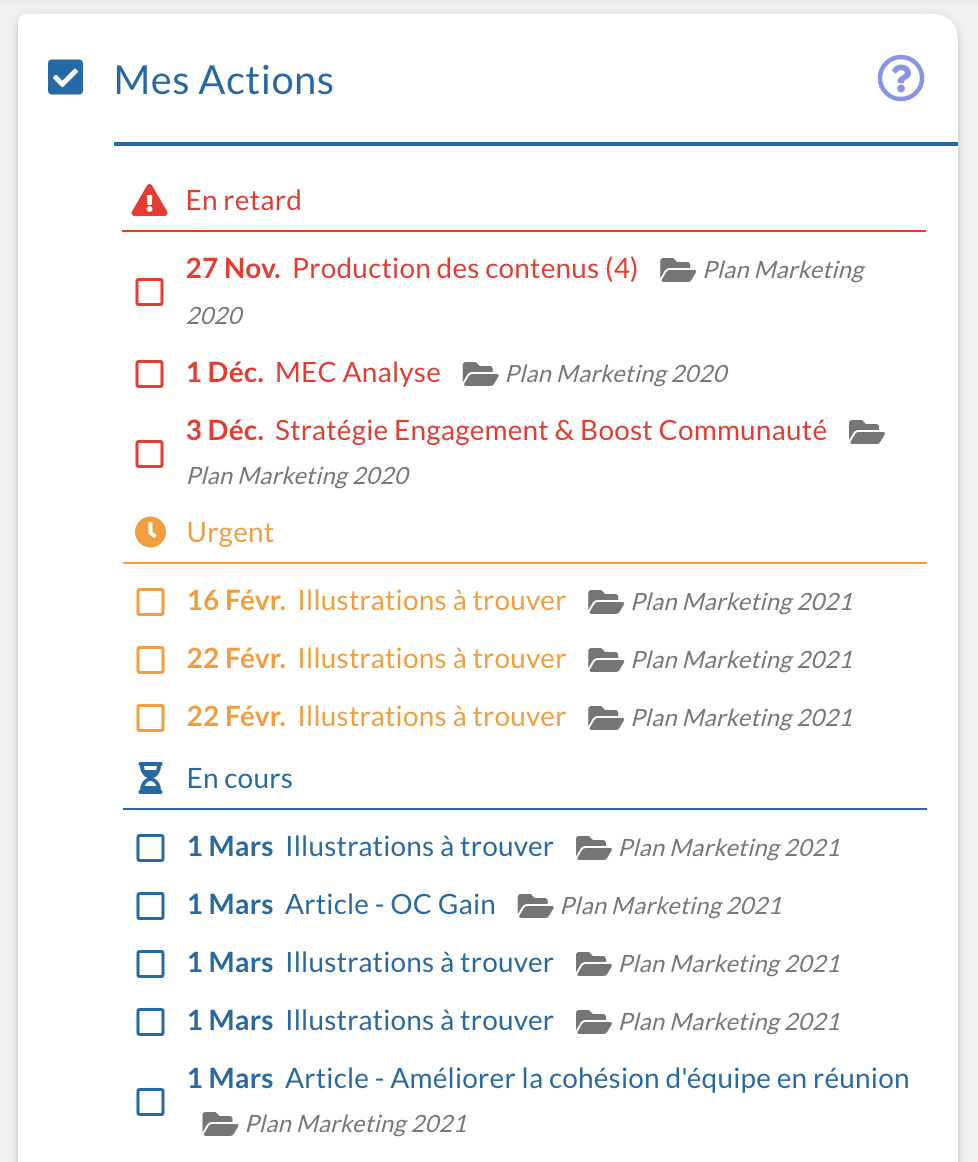Click folder icon next to Article - OC Gain

pos(535,906)
